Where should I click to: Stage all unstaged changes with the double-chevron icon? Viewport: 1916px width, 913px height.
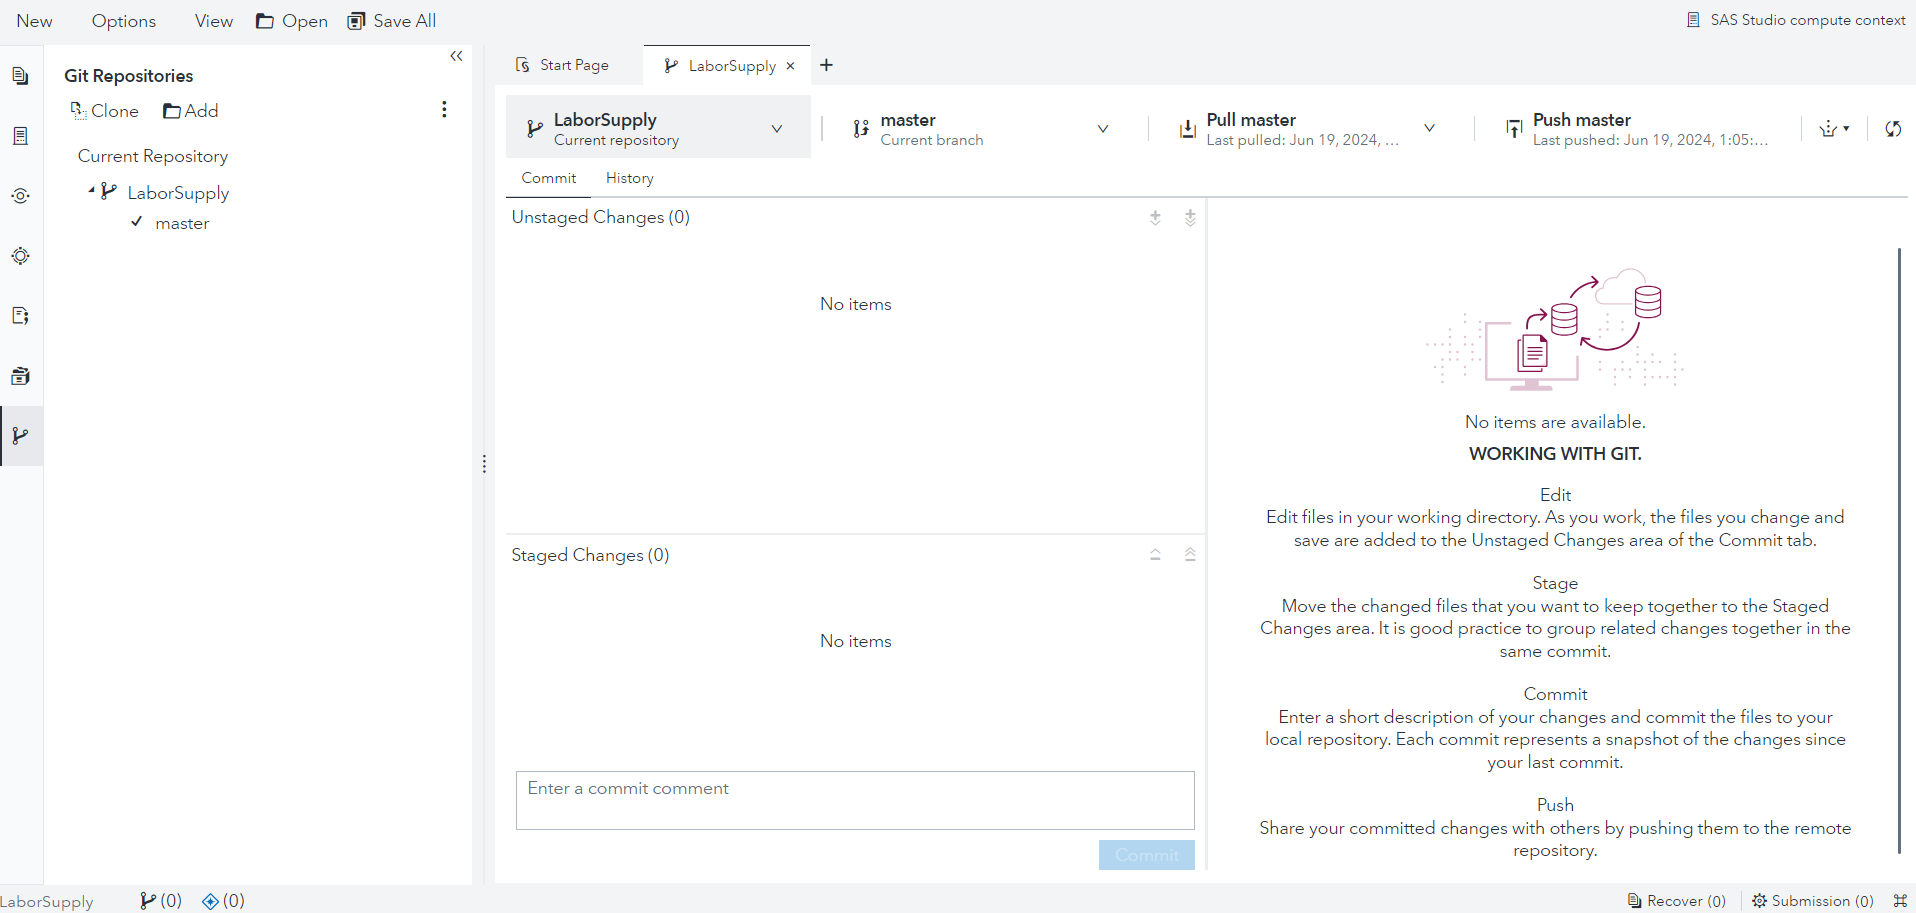pyautogui.click(x=1190, y=217)
